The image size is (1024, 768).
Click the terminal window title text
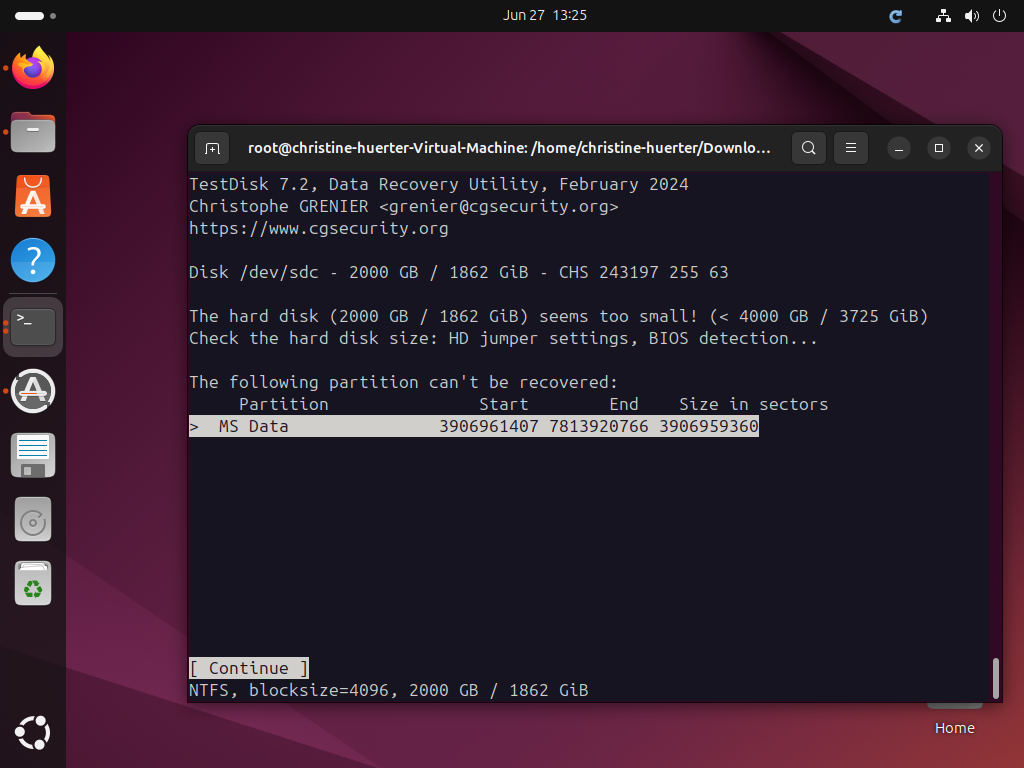click(509, 148)
